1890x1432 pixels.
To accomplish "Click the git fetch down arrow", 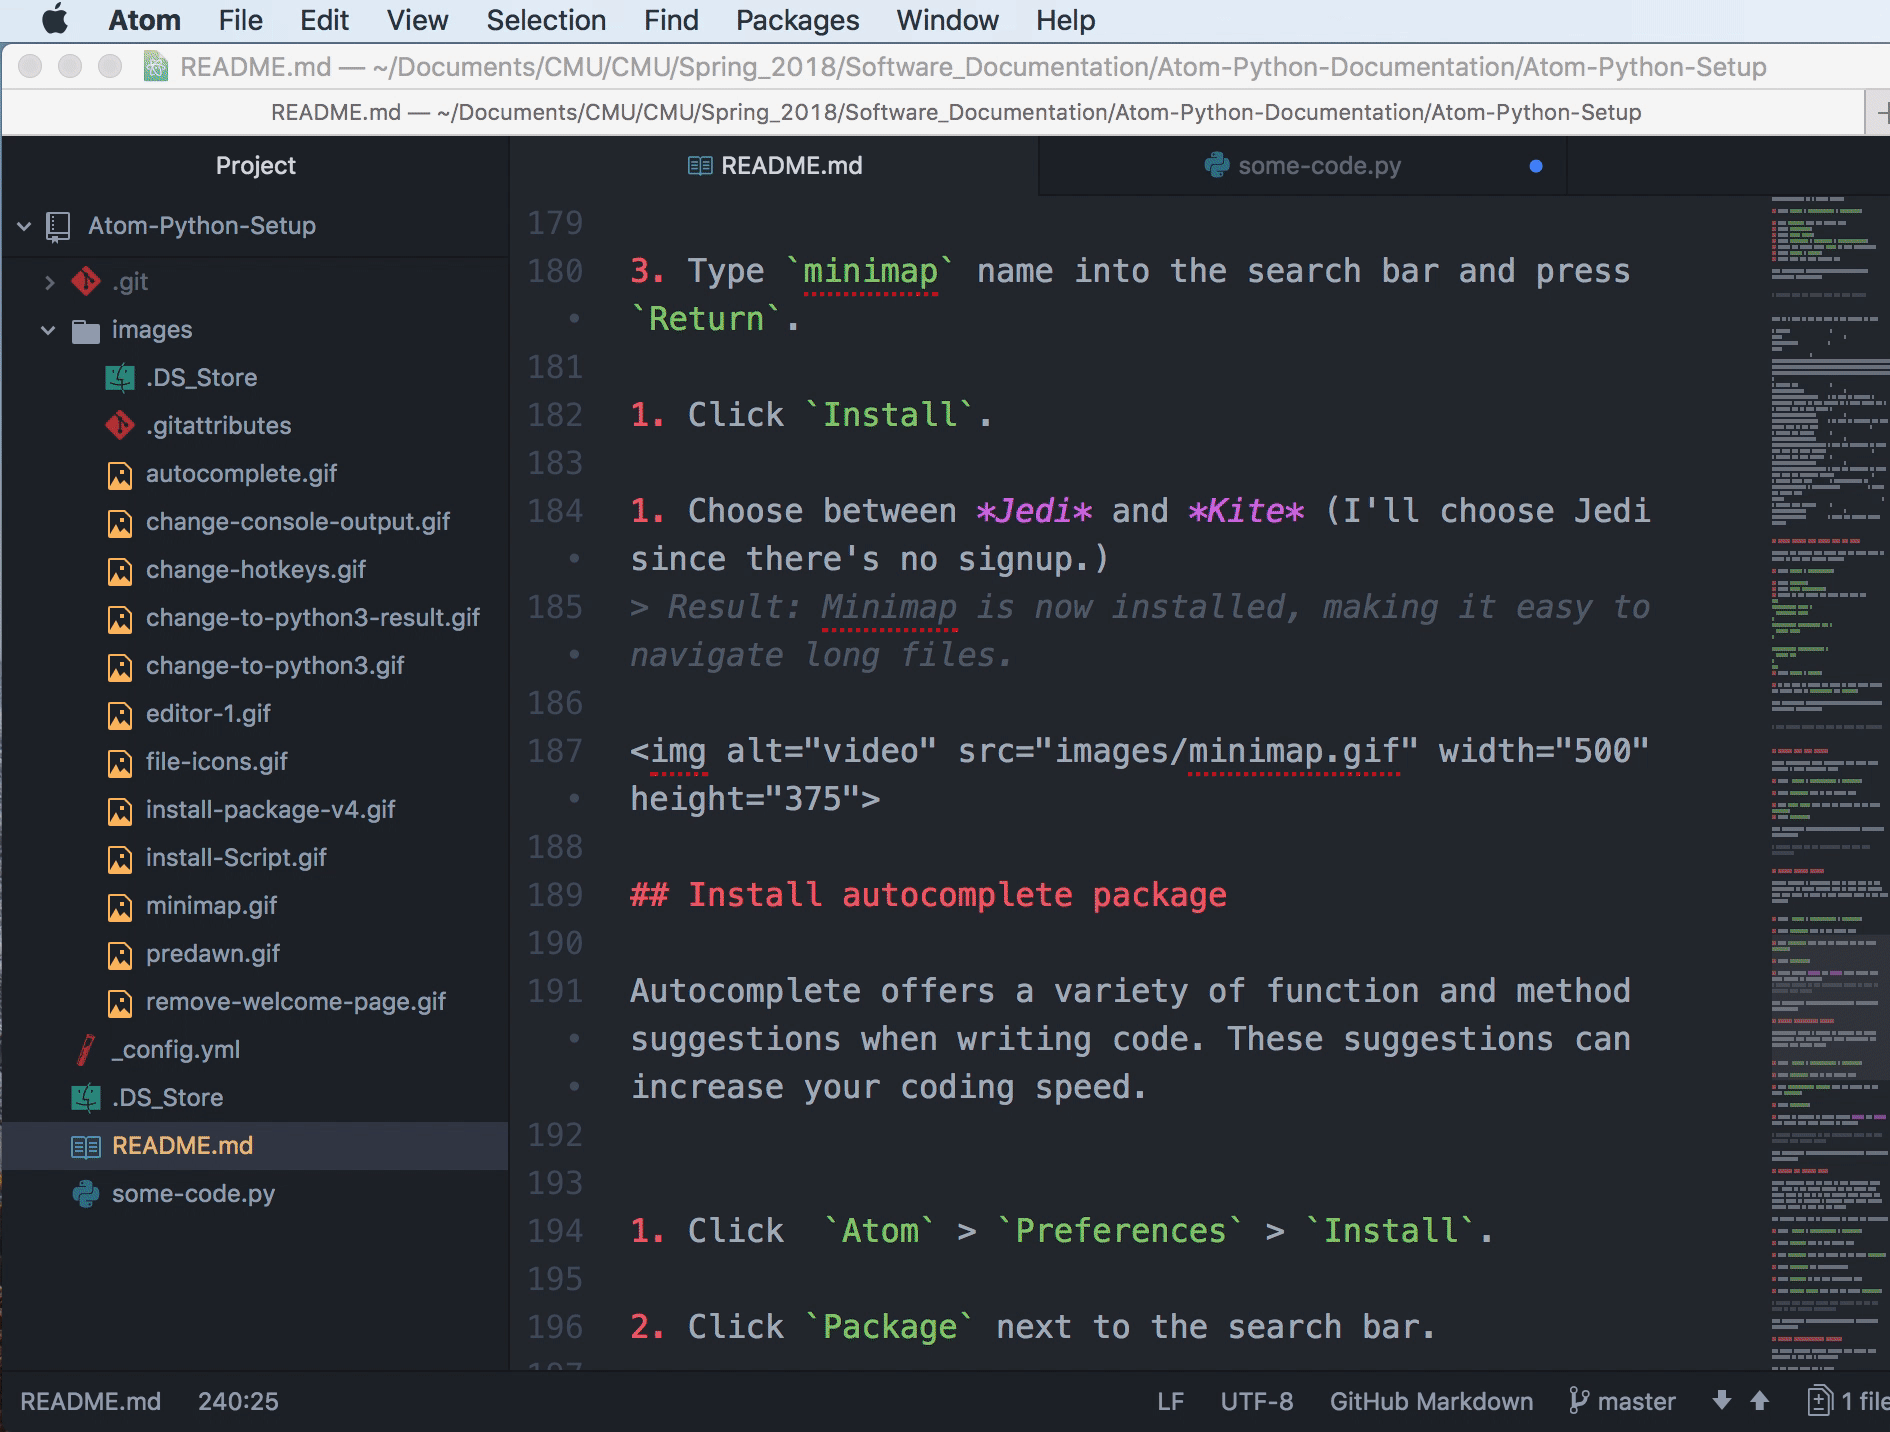I will (1721, 1401).
